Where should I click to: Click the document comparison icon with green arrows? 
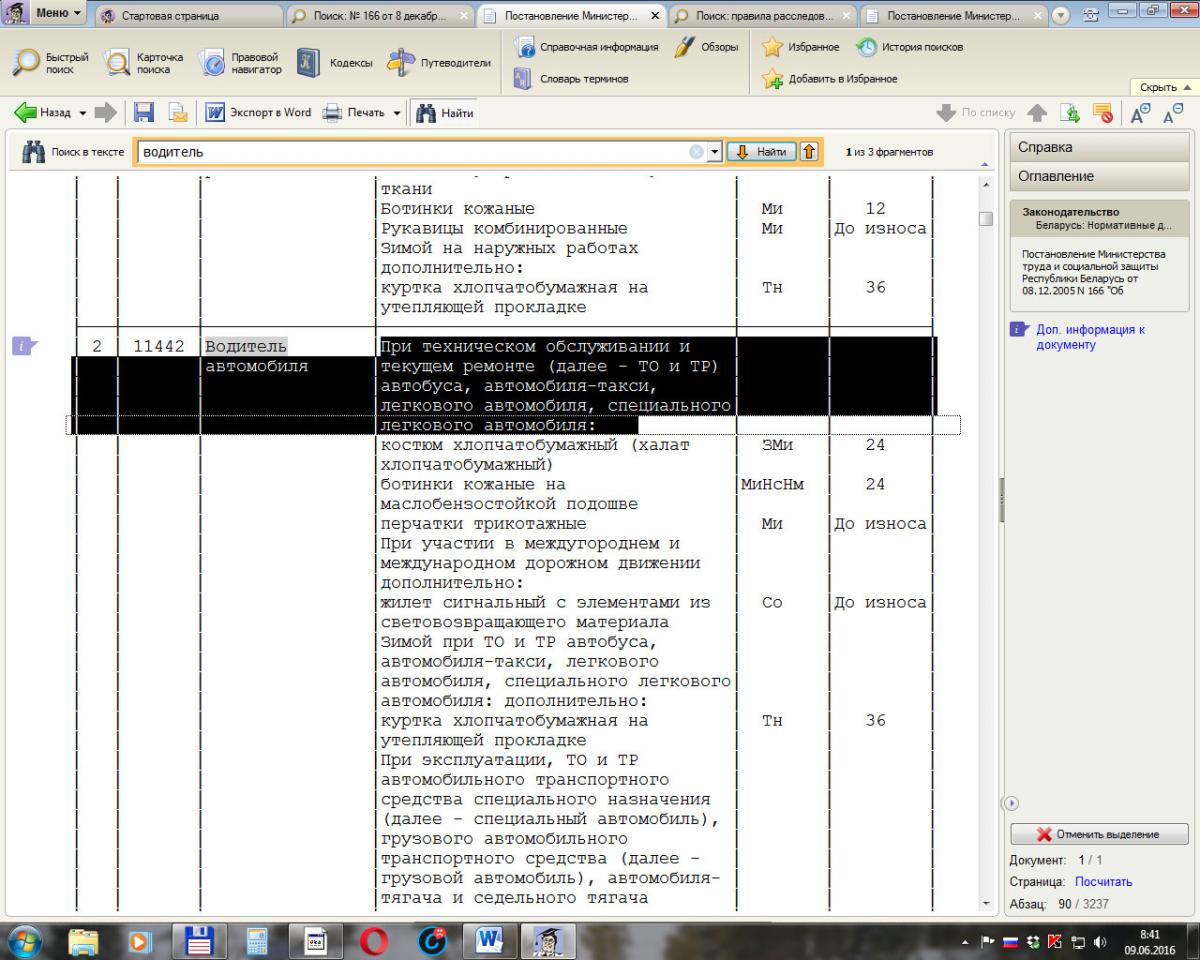[x=1070, y=113]
